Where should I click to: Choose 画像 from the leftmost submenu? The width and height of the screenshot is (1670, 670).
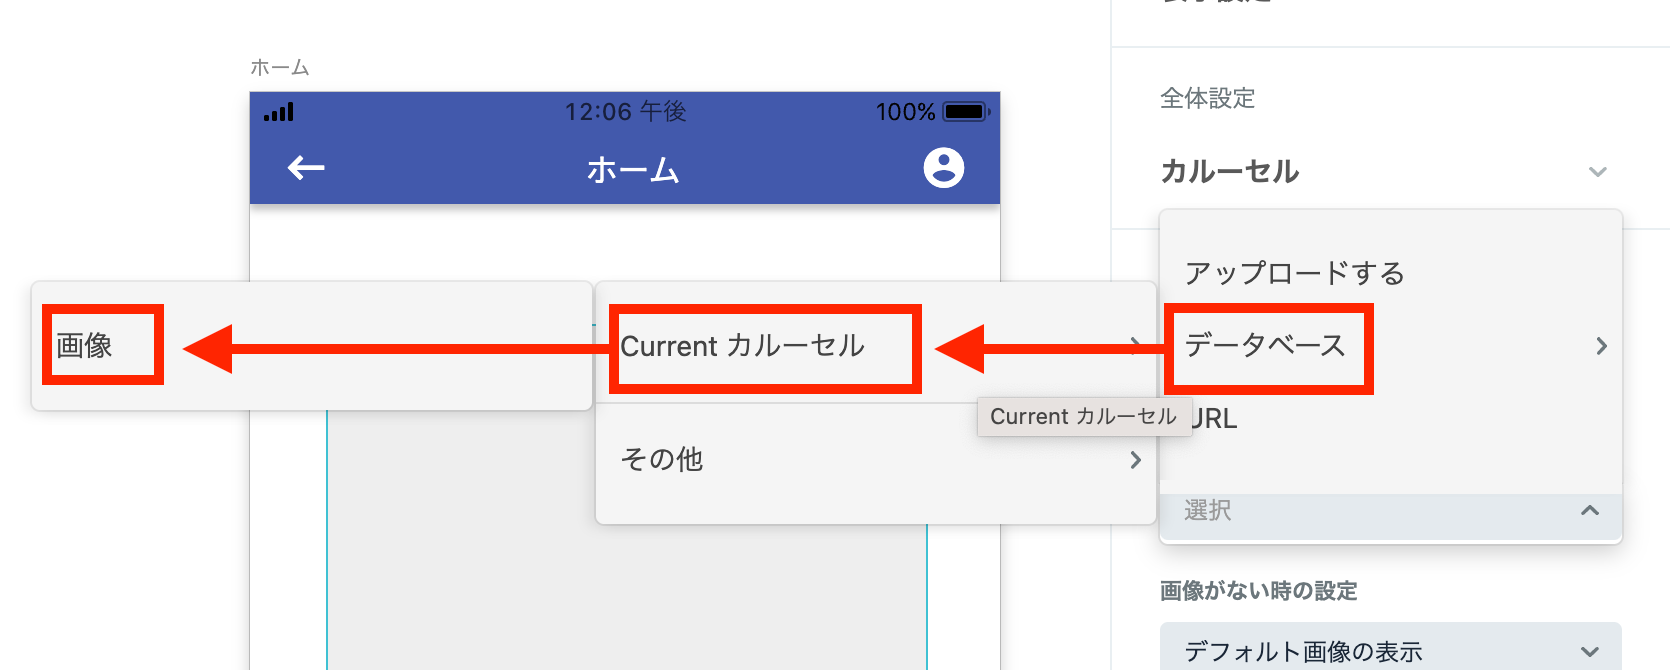[x=85, y=346]
